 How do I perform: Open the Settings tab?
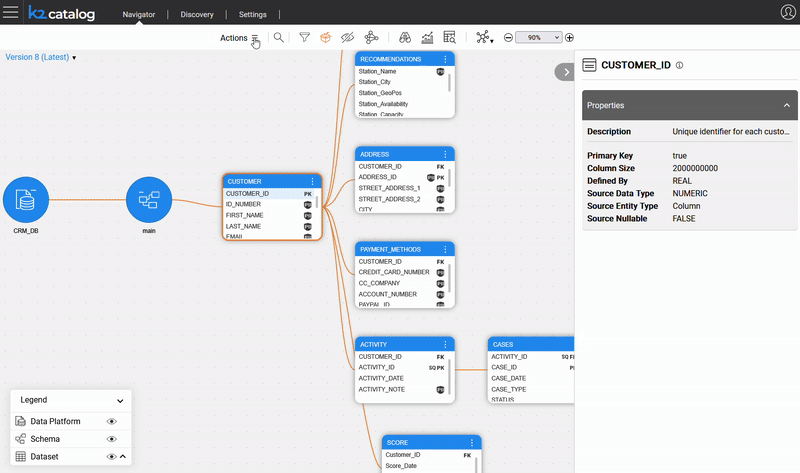[253, 15]
